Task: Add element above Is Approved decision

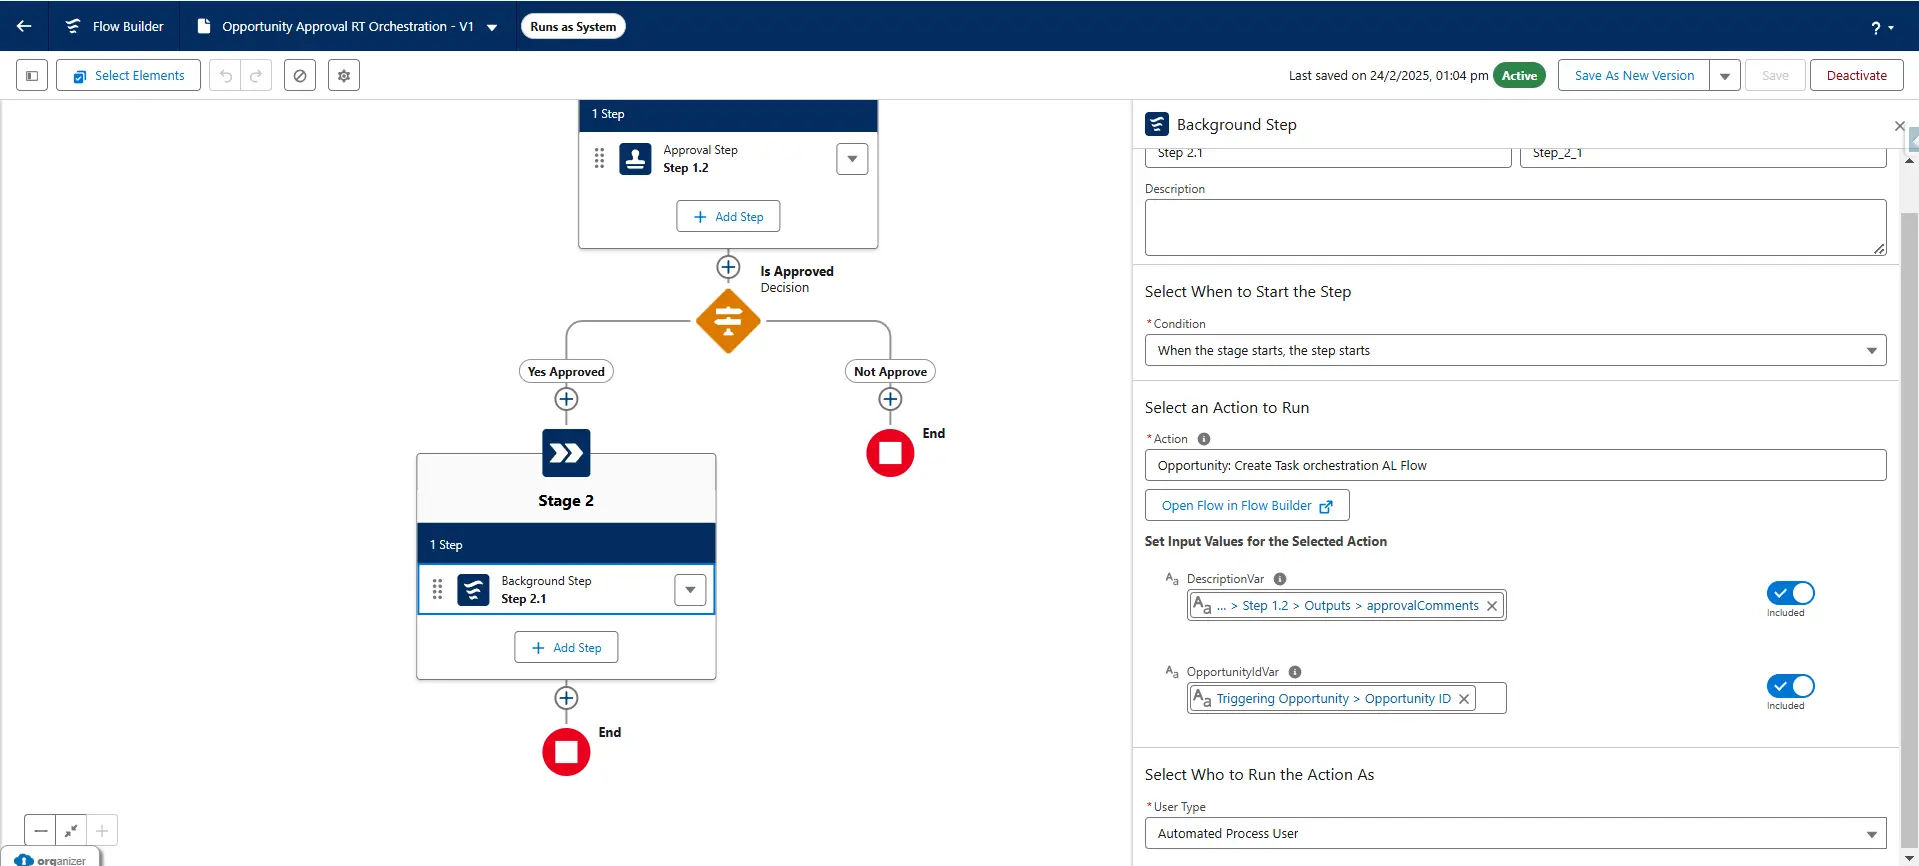Action: (x=728, y=267)
